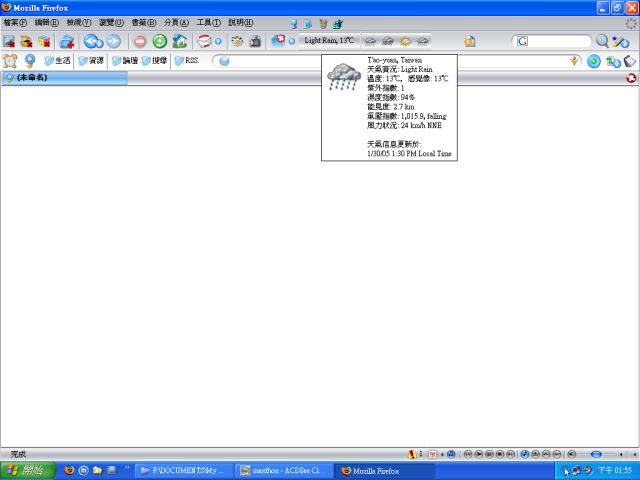Click the Forward arrow button
640x480 pixels.
[x=114, y=41]
